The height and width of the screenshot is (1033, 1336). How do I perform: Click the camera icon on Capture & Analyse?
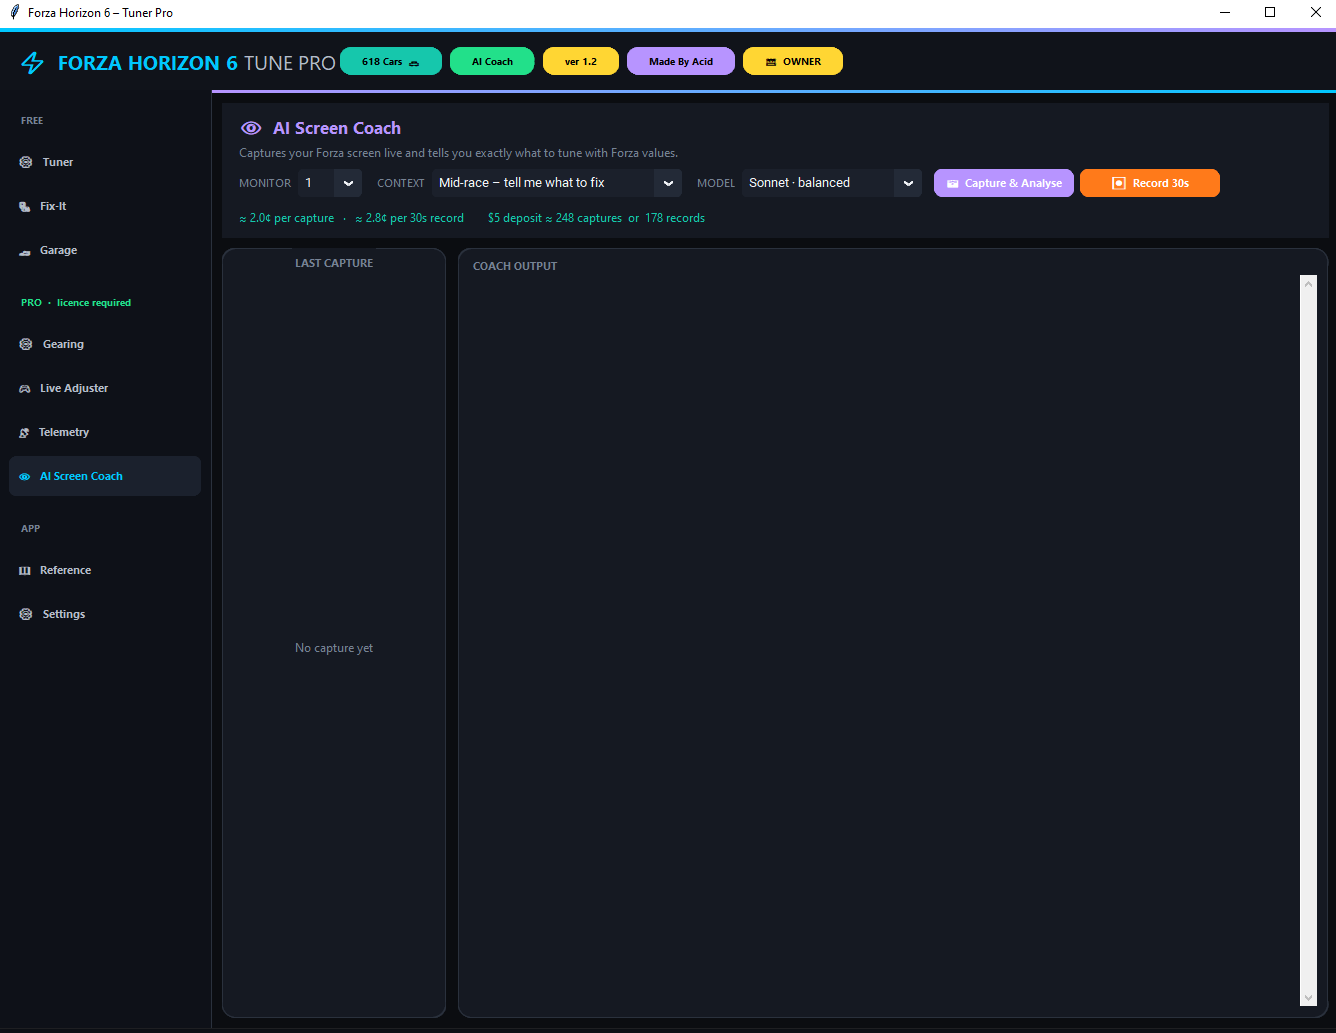(953, 184)
